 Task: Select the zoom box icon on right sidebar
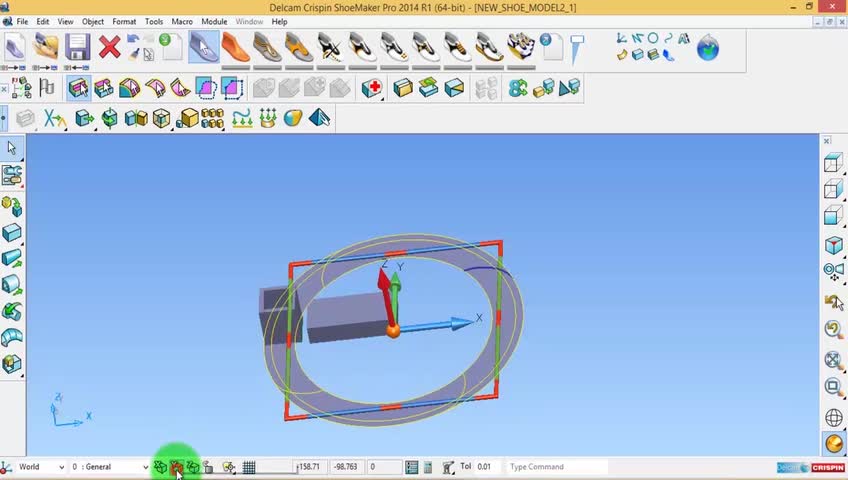(x=833, y=386)
